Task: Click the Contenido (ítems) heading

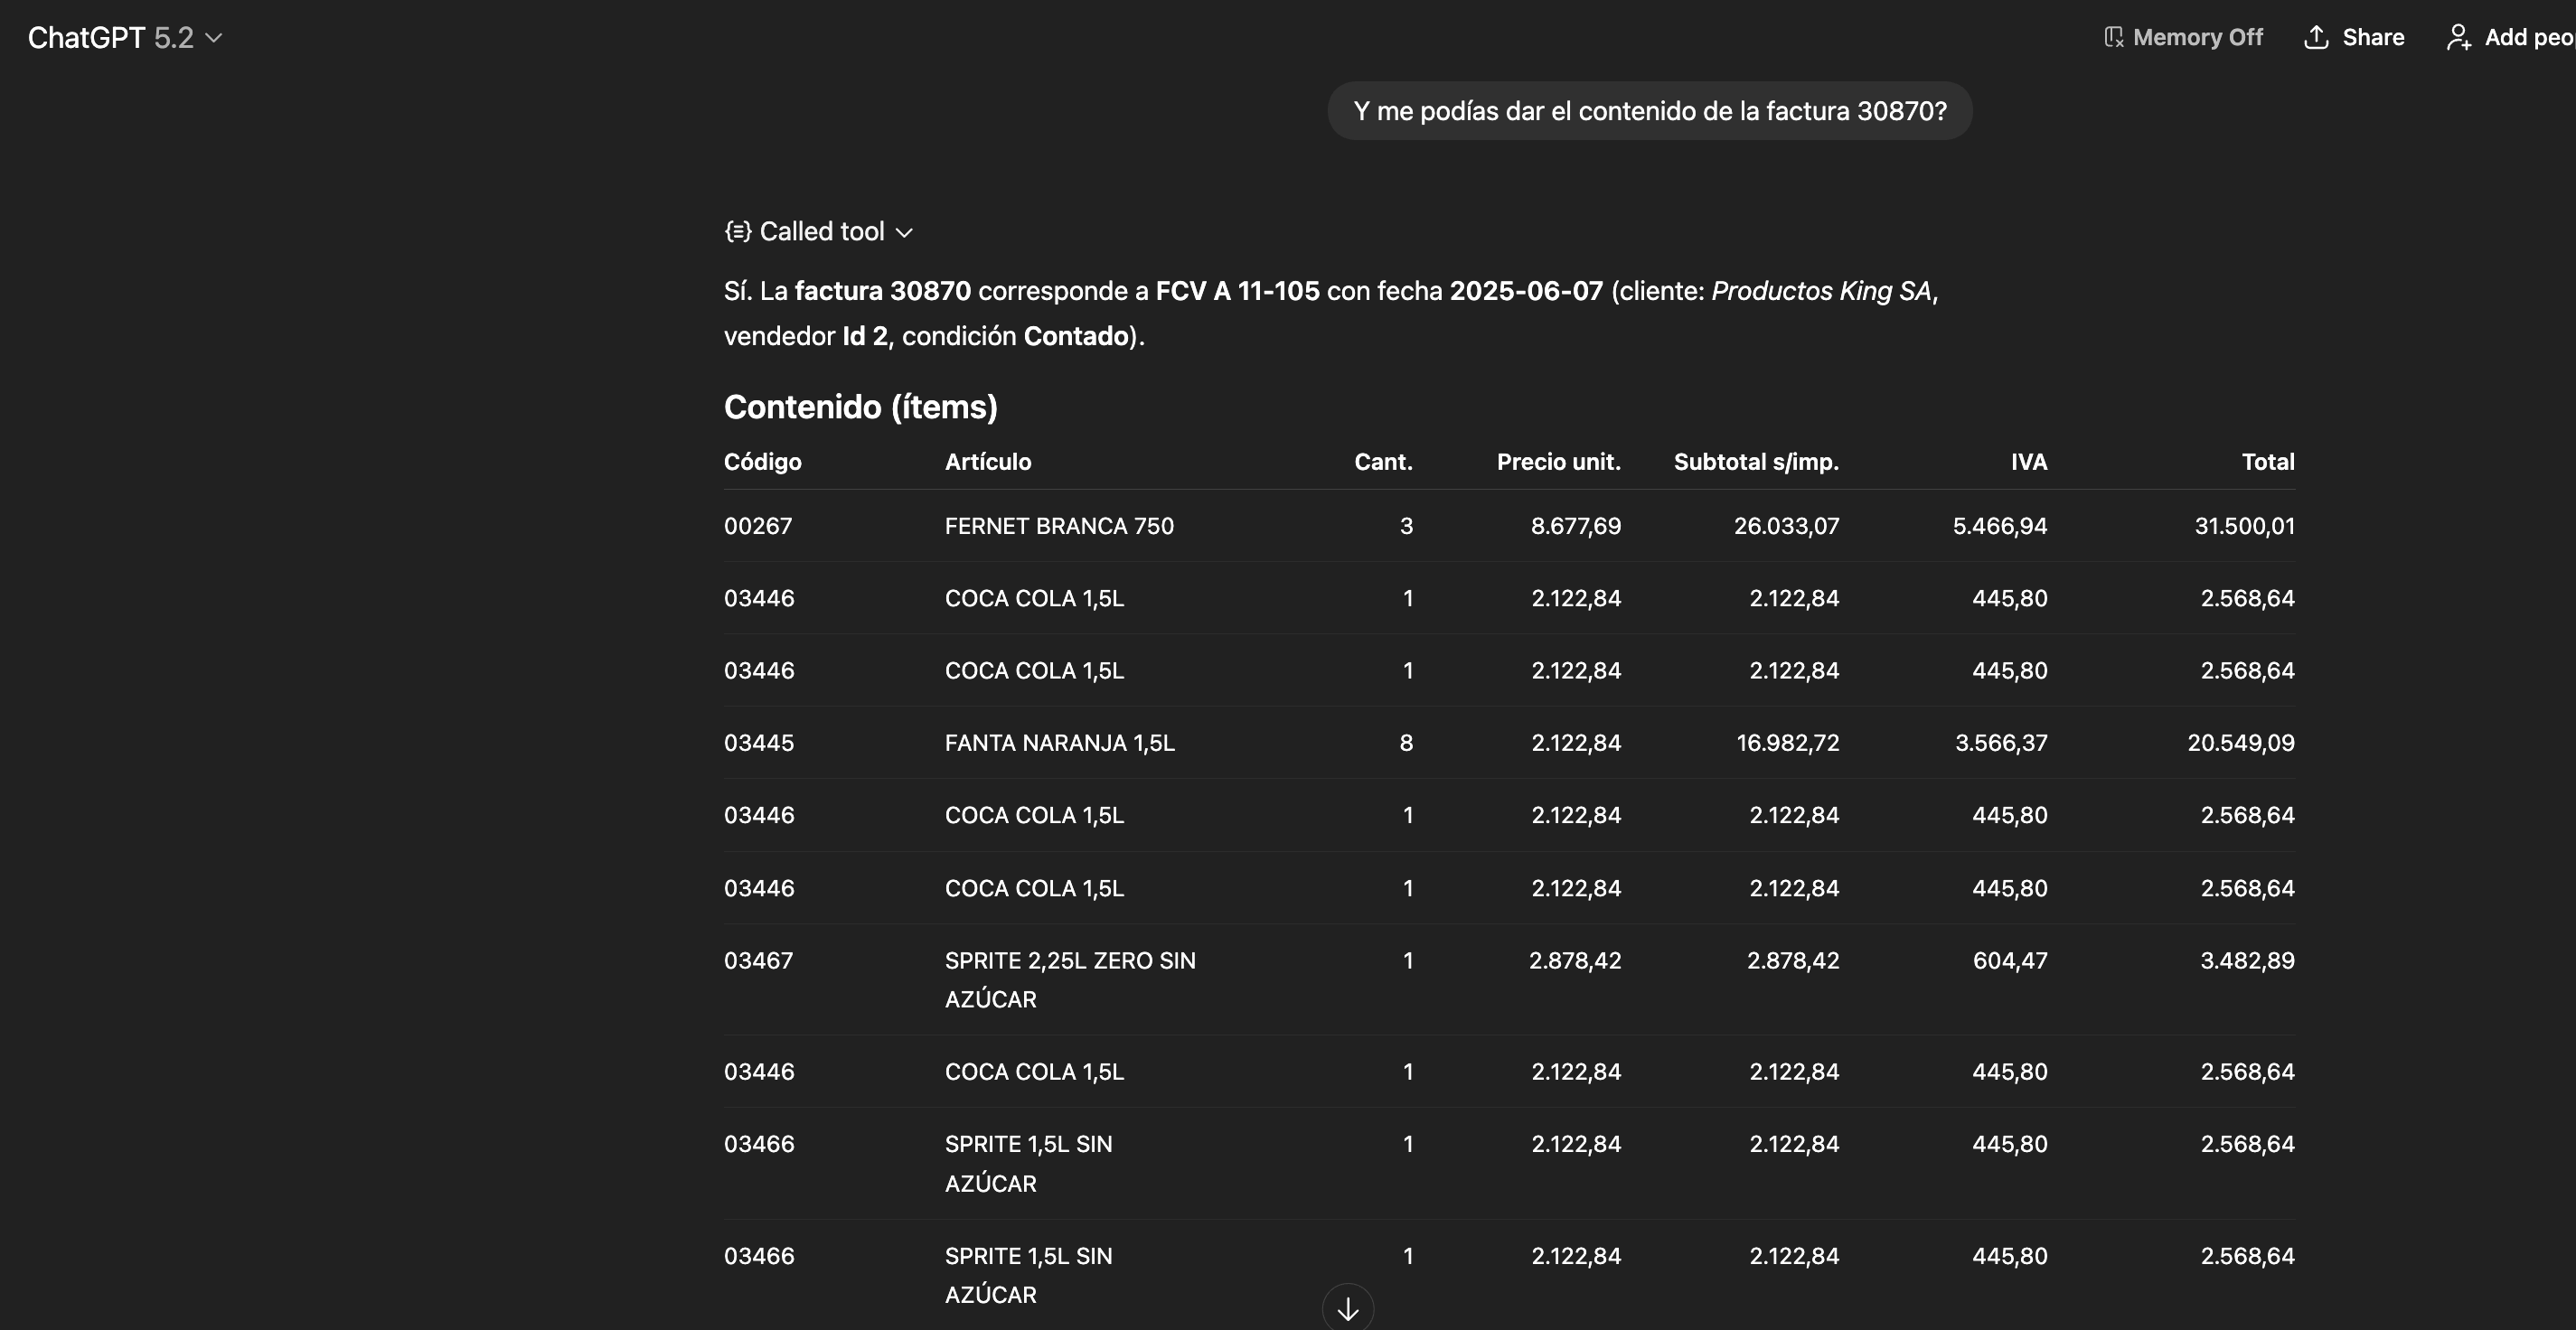Action: point(860,407)
